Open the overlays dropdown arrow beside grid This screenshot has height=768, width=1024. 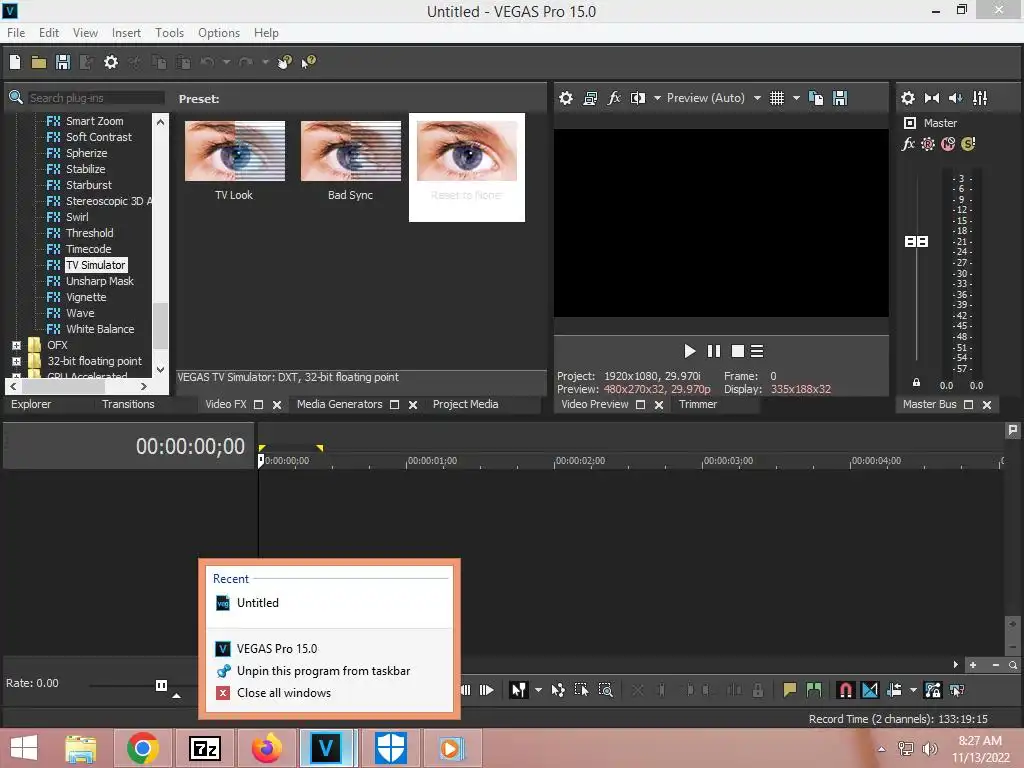(x=796, y=98)
